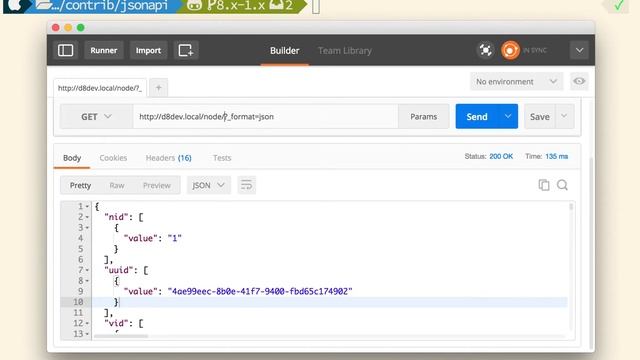
Task: Open the Params editor
Action: (424, 117)
